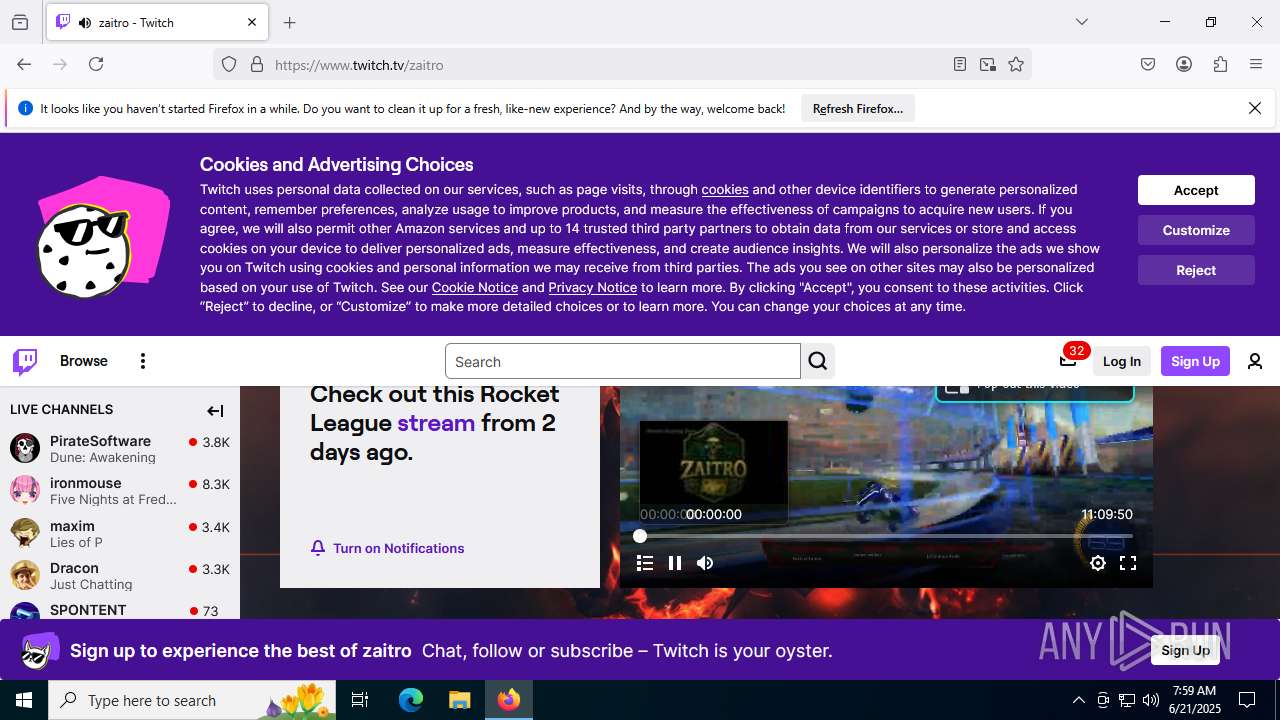The height and width of the screenshot is (720, 1280).
Task: Open picture-in-picture from address bar
Action: (988, 64)
